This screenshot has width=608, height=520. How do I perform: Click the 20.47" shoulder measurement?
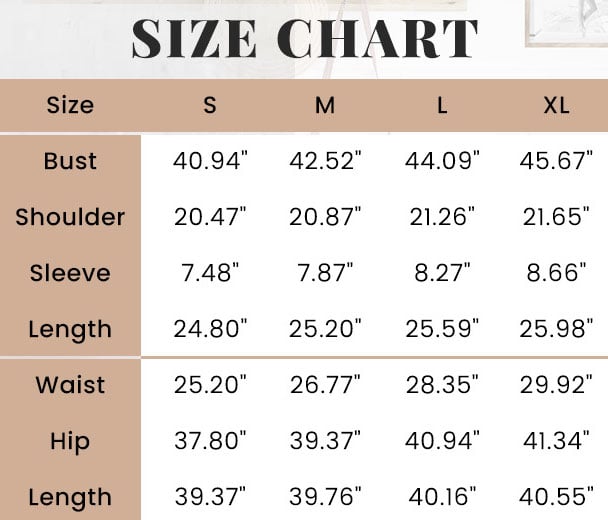(x=210, y=217)
